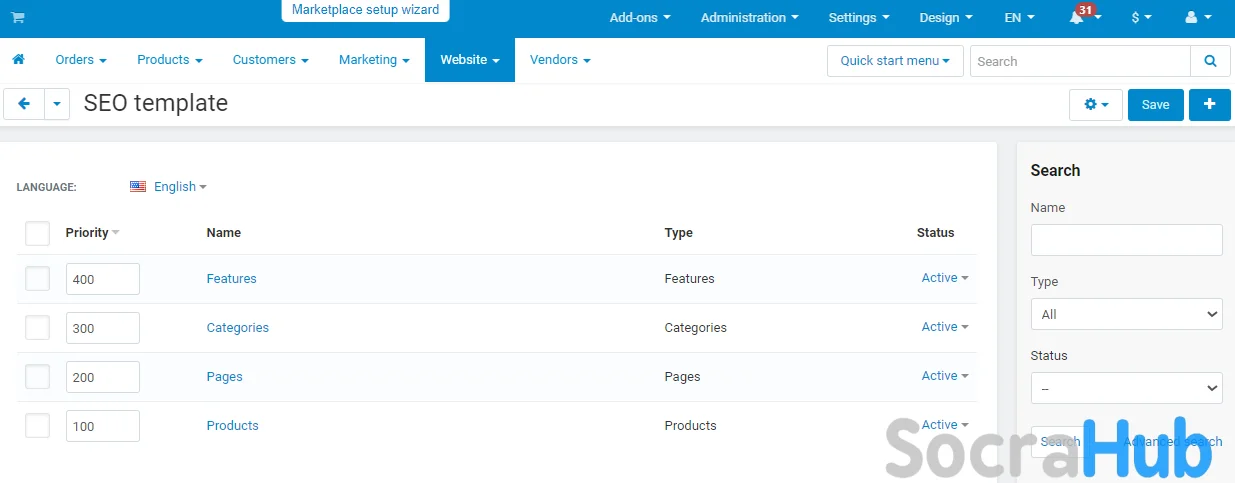Click the shopping cart storefront icon
The width and height of the screenshot is (1235, 483).
18,18
